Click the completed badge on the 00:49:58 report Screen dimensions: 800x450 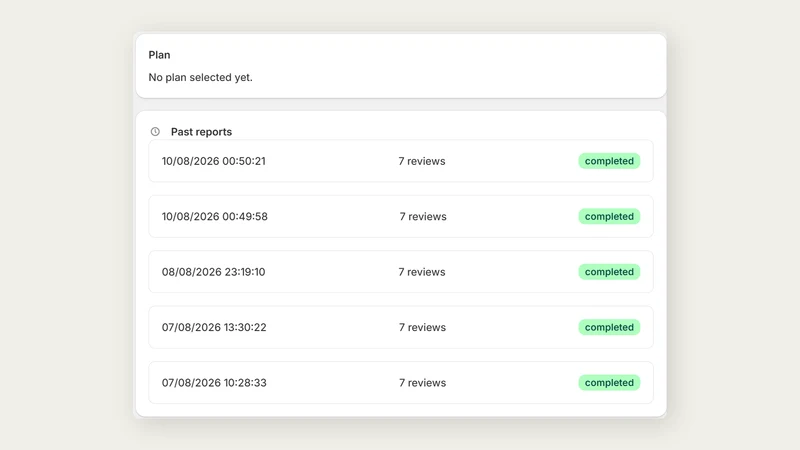[x=609, y=216]
